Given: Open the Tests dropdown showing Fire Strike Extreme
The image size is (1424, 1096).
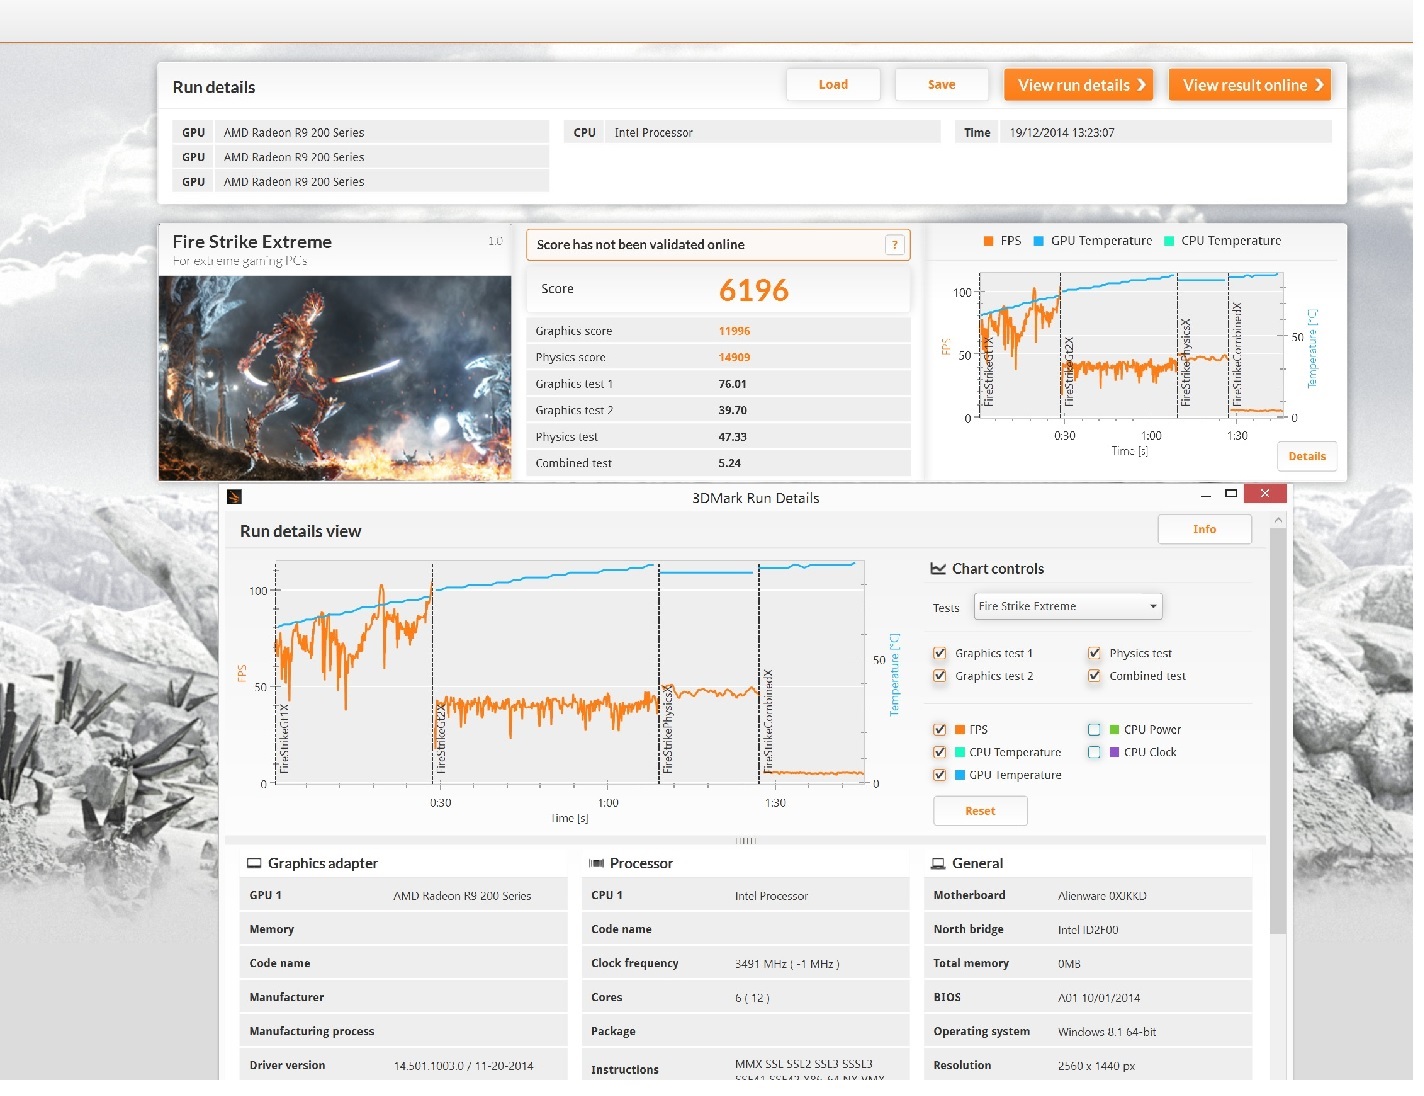Looking at the screenshot, I should (x=1067, y=606).
